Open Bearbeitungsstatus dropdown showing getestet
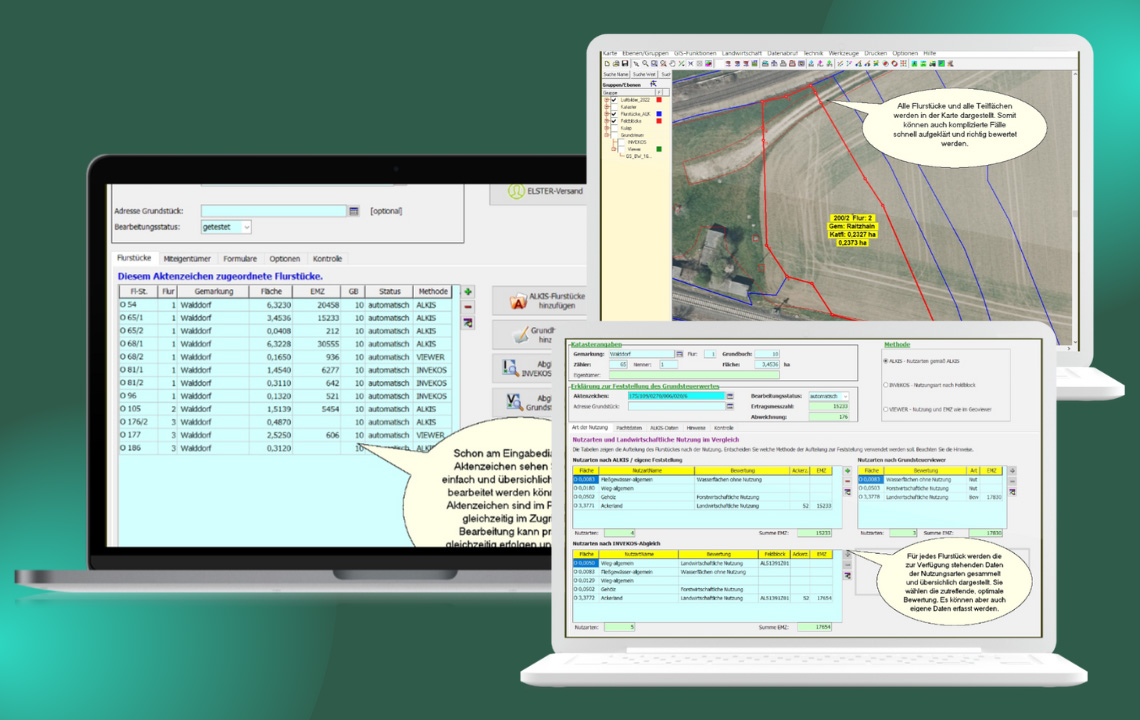Viewport: 1140px width, 720px height. (x=226, y=227)
